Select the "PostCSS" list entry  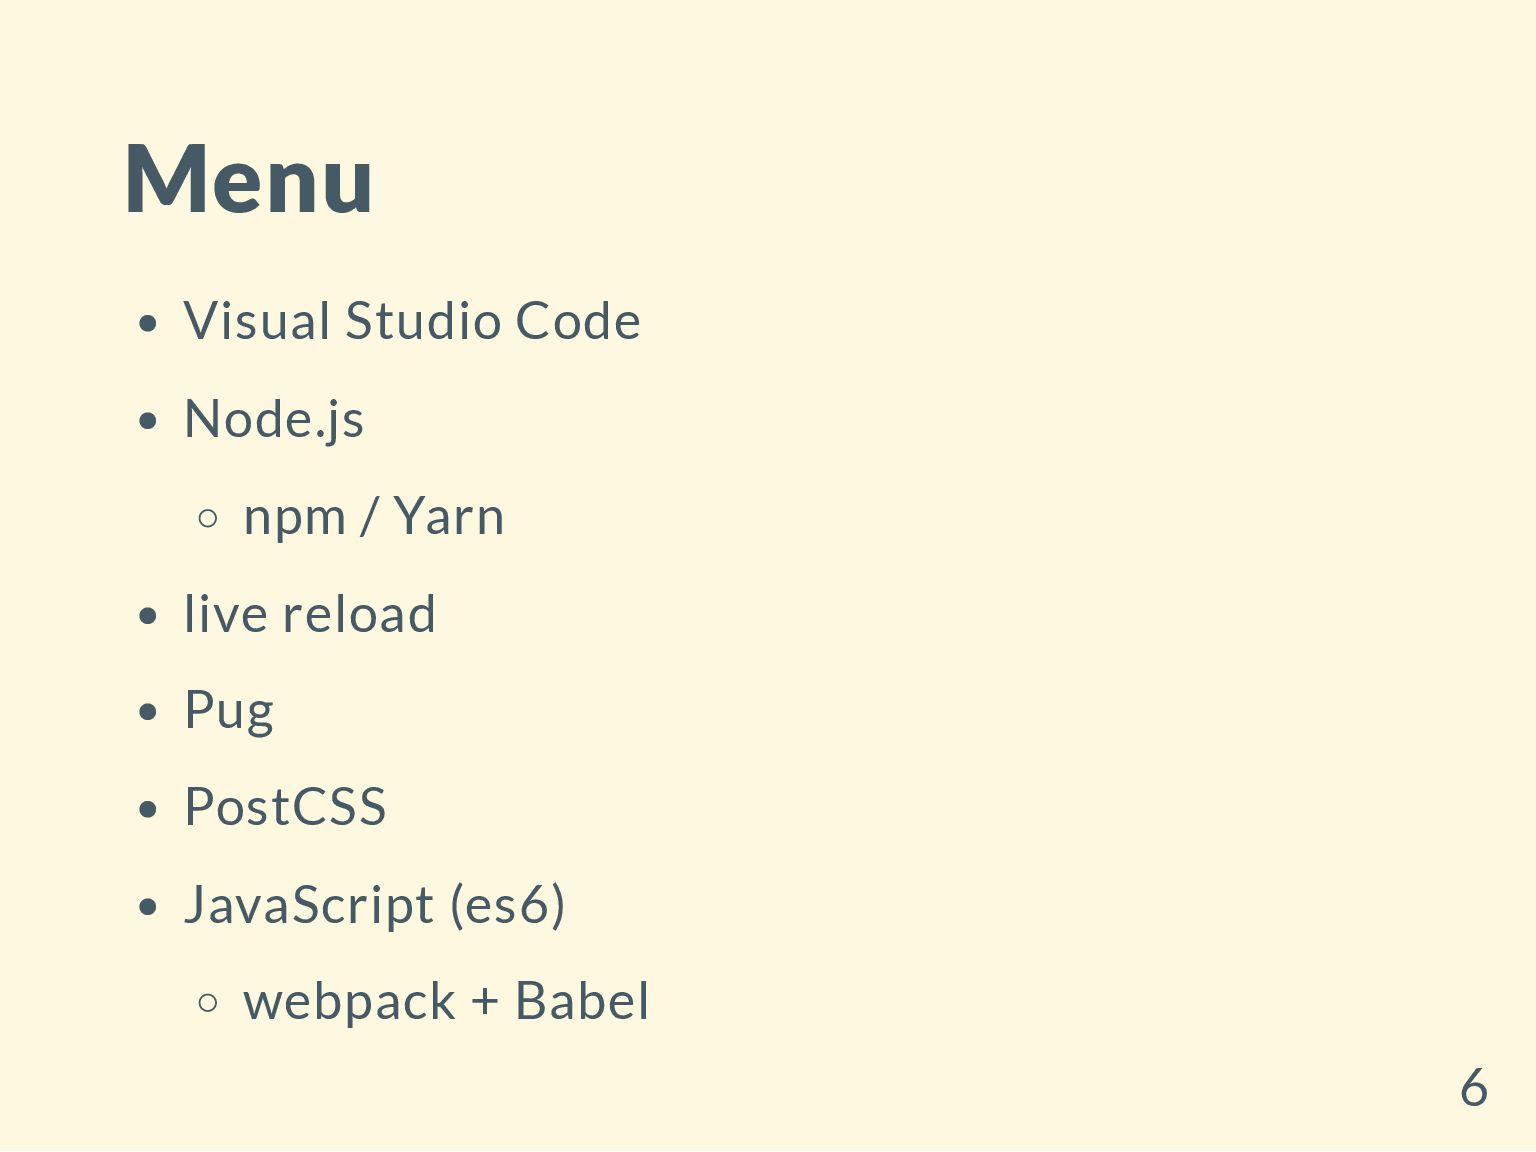click(285, 808)
